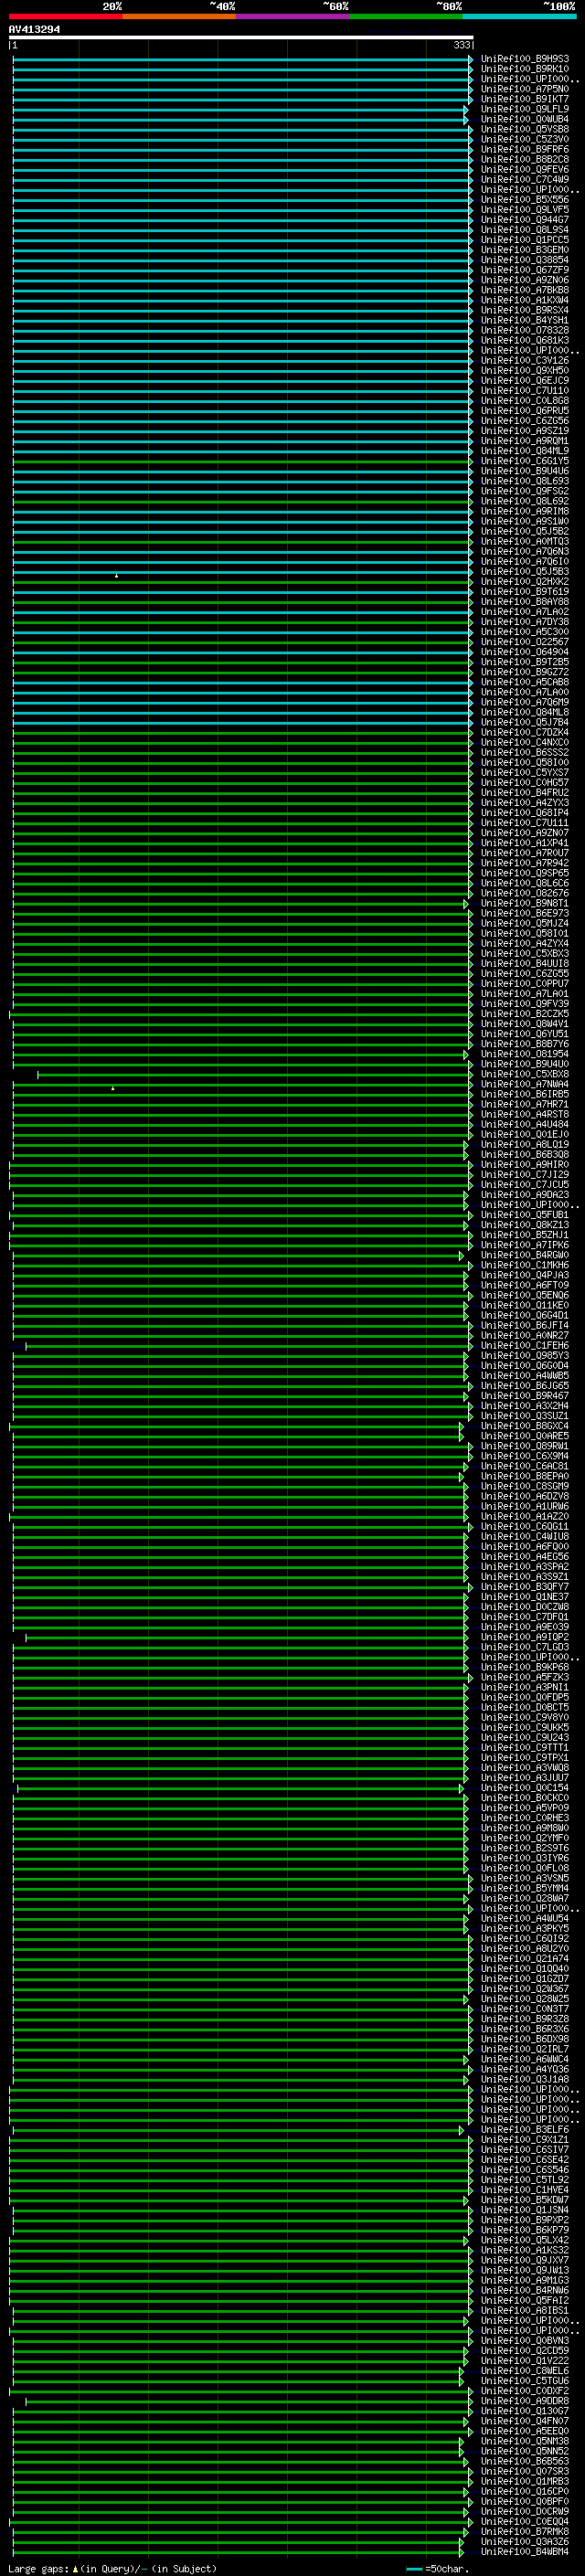585x2576 pixels.
Task: Select hit UniRef100_Q68IP4
Action: 525,813
